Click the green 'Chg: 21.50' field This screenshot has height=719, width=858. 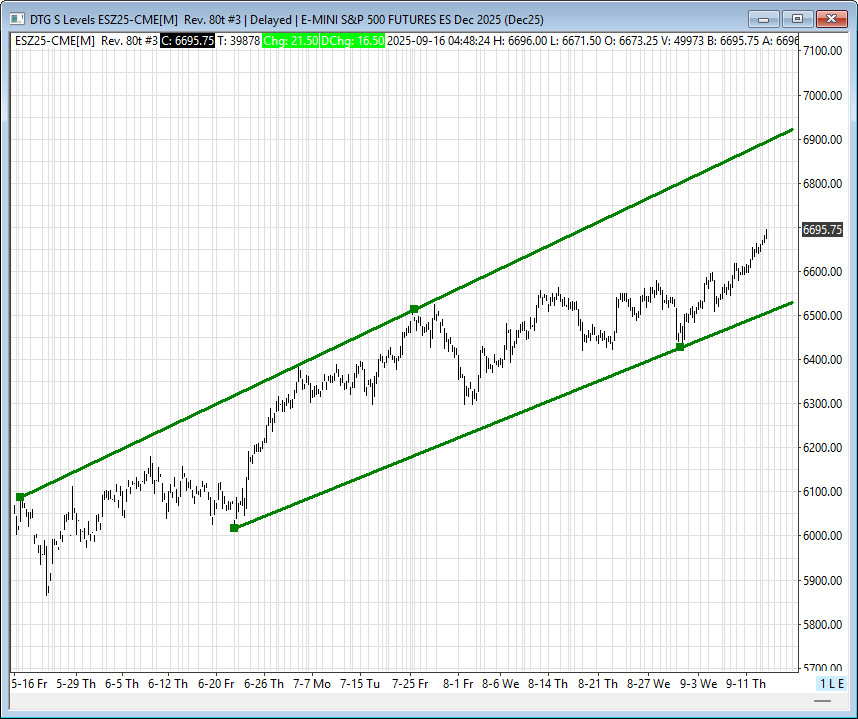point(290,41)
